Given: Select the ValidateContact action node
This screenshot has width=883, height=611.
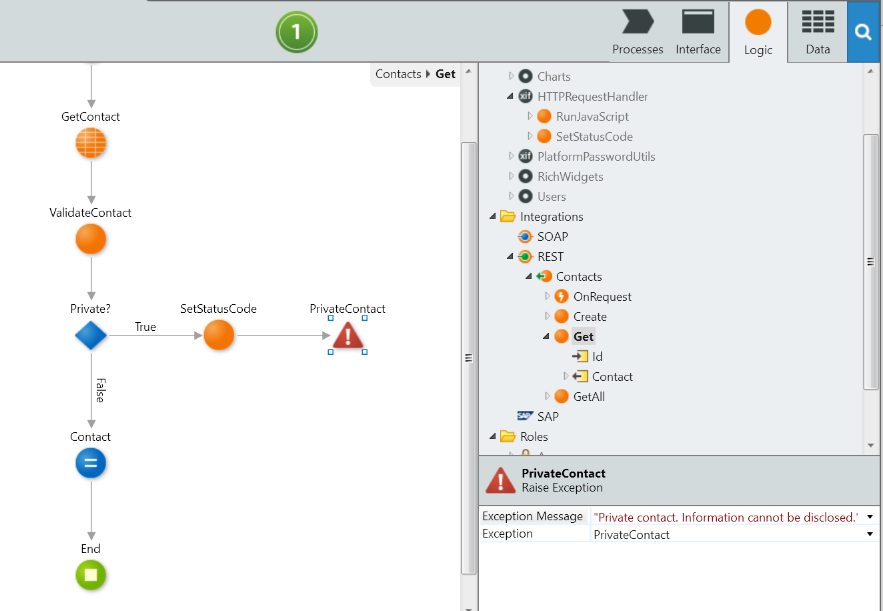Looking at the screenshot, I should click(91, 240).
